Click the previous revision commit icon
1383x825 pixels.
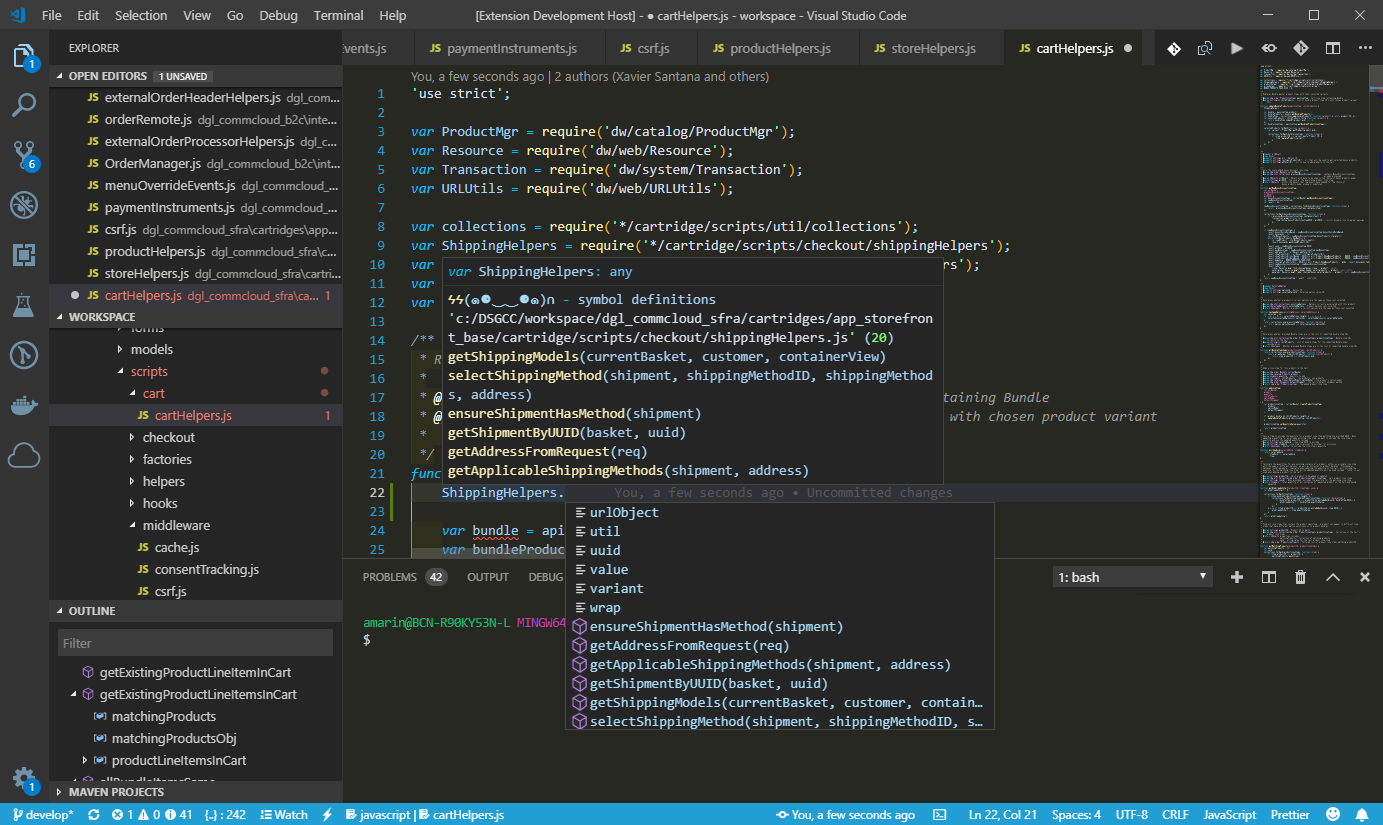[1268, 48]
